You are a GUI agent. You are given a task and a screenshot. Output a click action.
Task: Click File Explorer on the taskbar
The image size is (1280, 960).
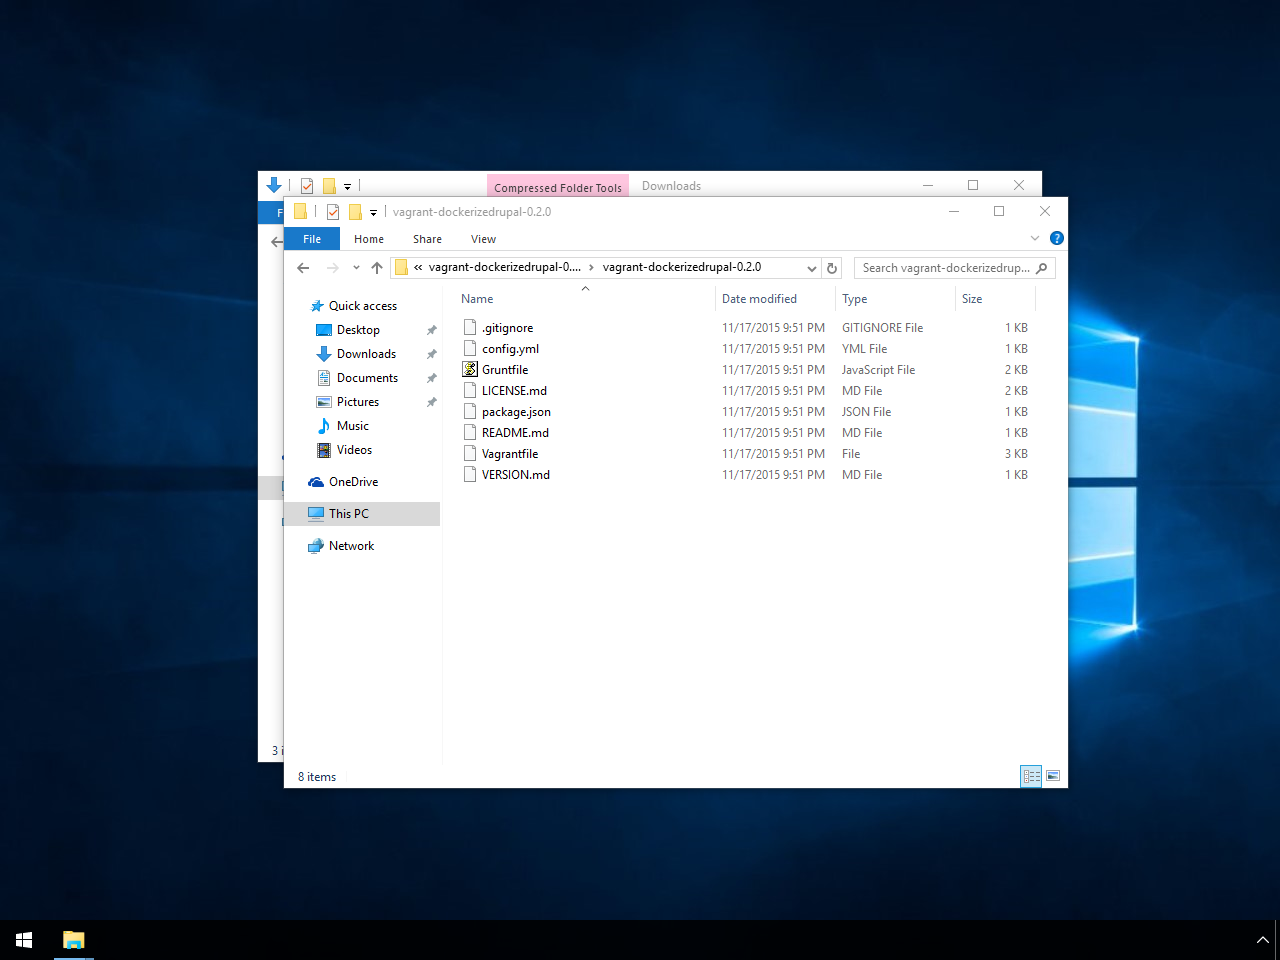coord(74,940)
